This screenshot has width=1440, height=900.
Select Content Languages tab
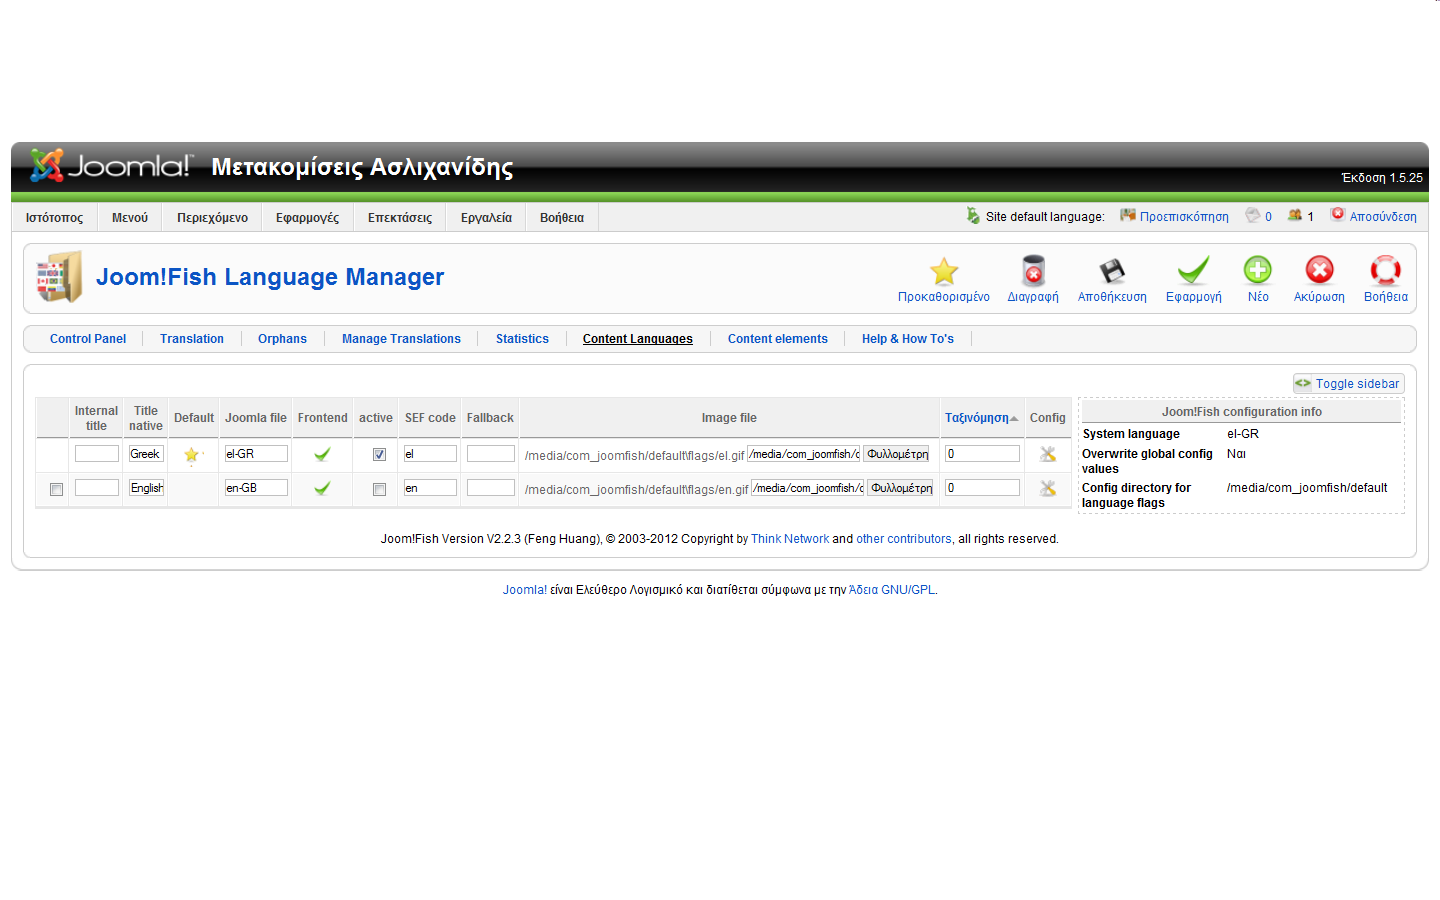point(638,339)
